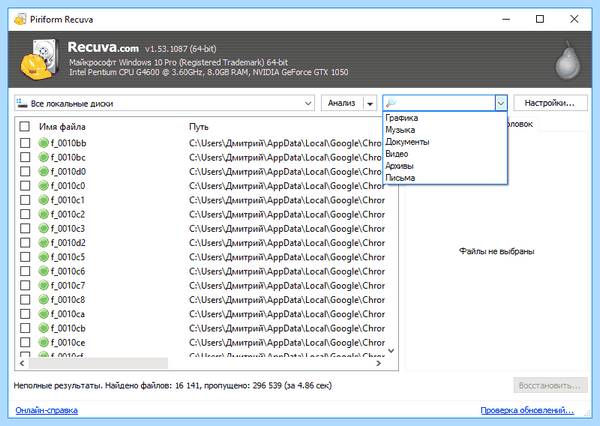
Task: Click the horizontal scrollbar right arrow
Action: pos(378,363)
